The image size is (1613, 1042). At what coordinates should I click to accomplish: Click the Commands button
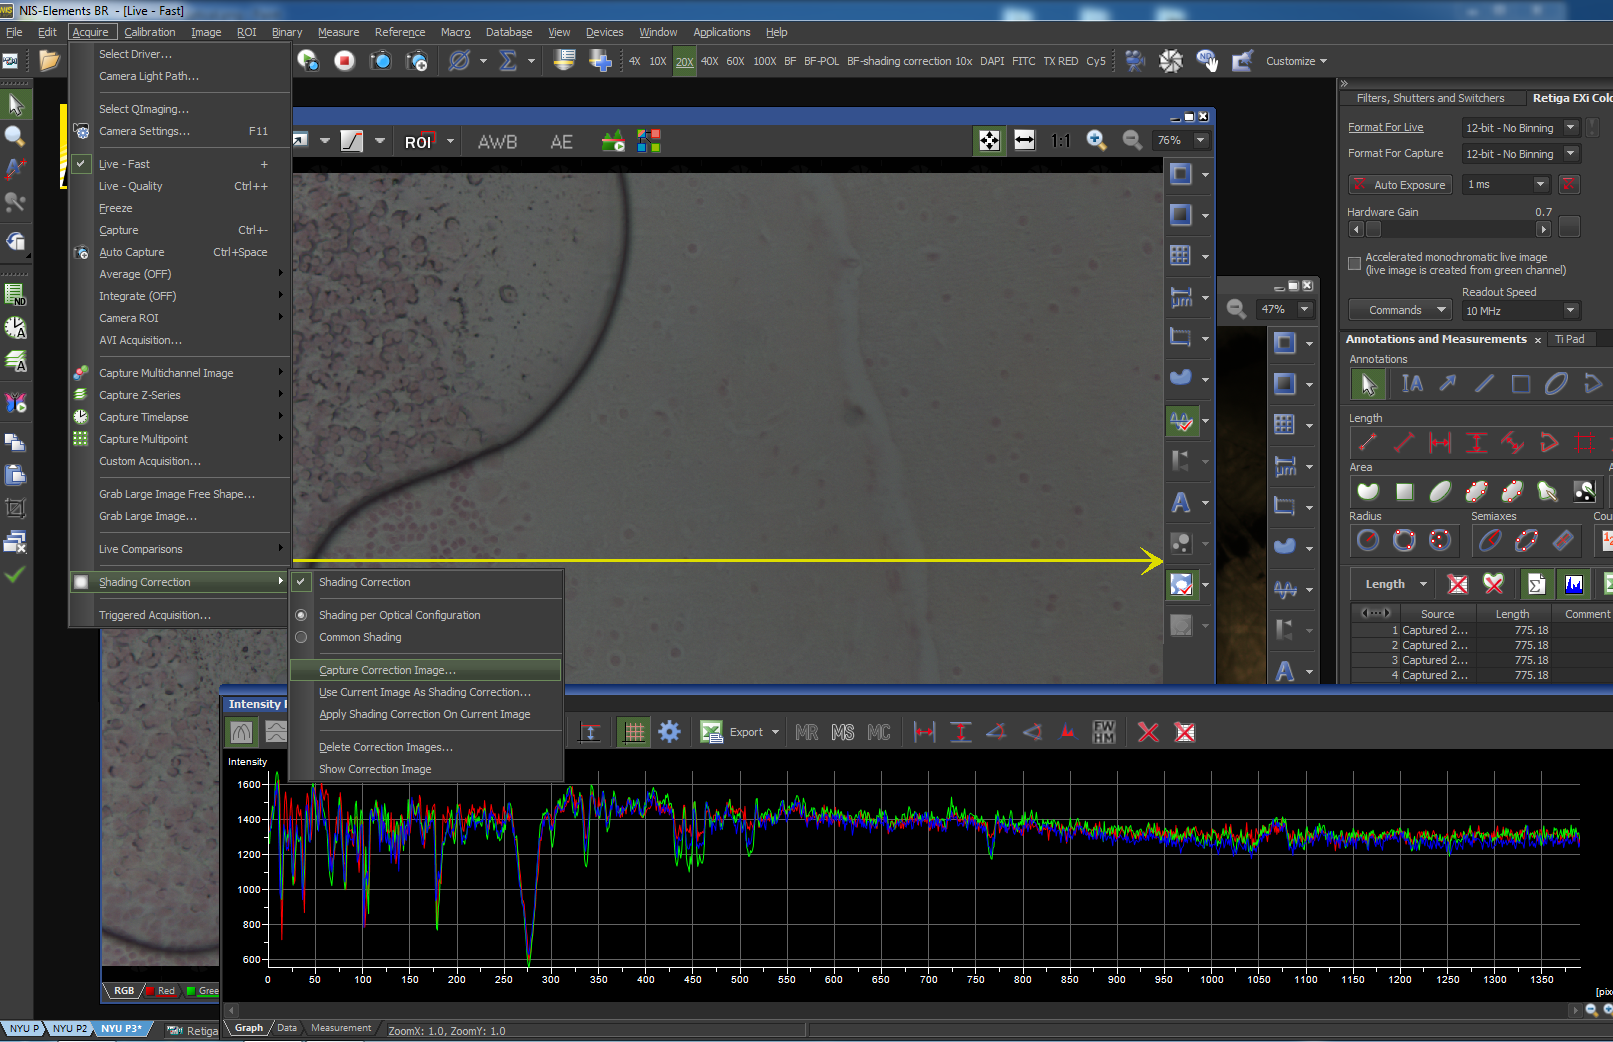pos(1398,310)
